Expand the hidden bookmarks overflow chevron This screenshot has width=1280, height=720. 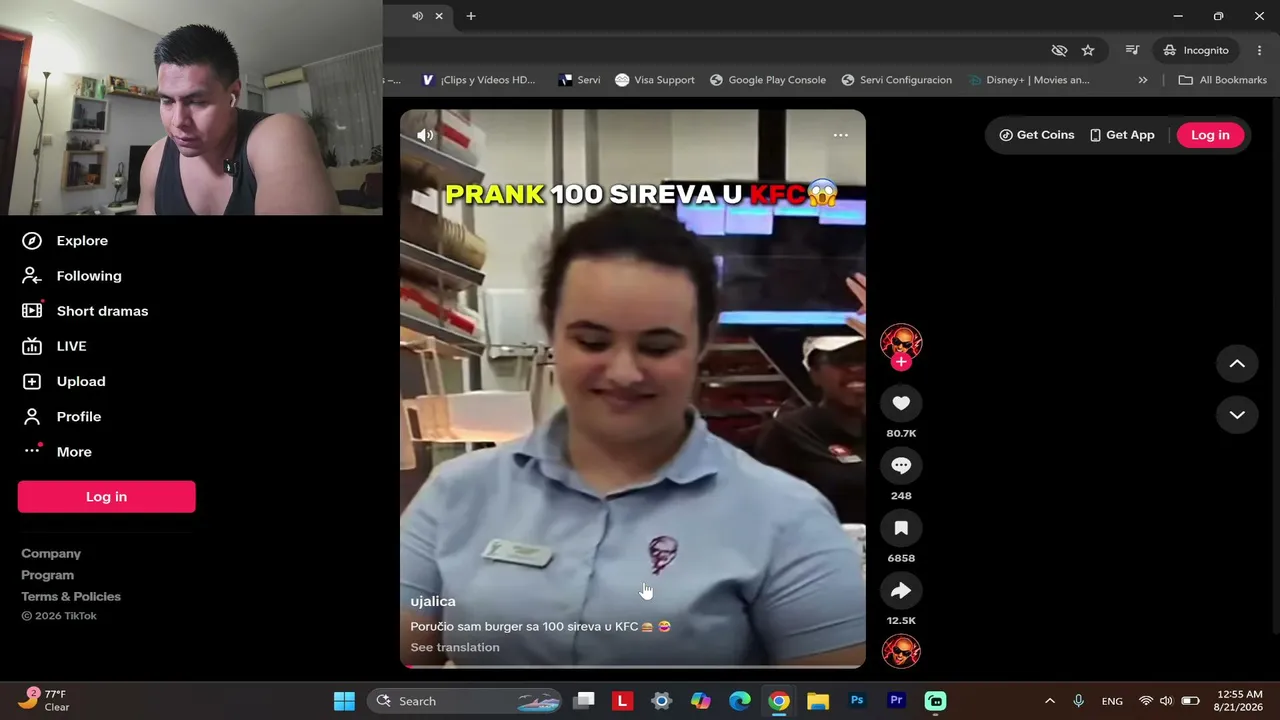point(1143,80)
